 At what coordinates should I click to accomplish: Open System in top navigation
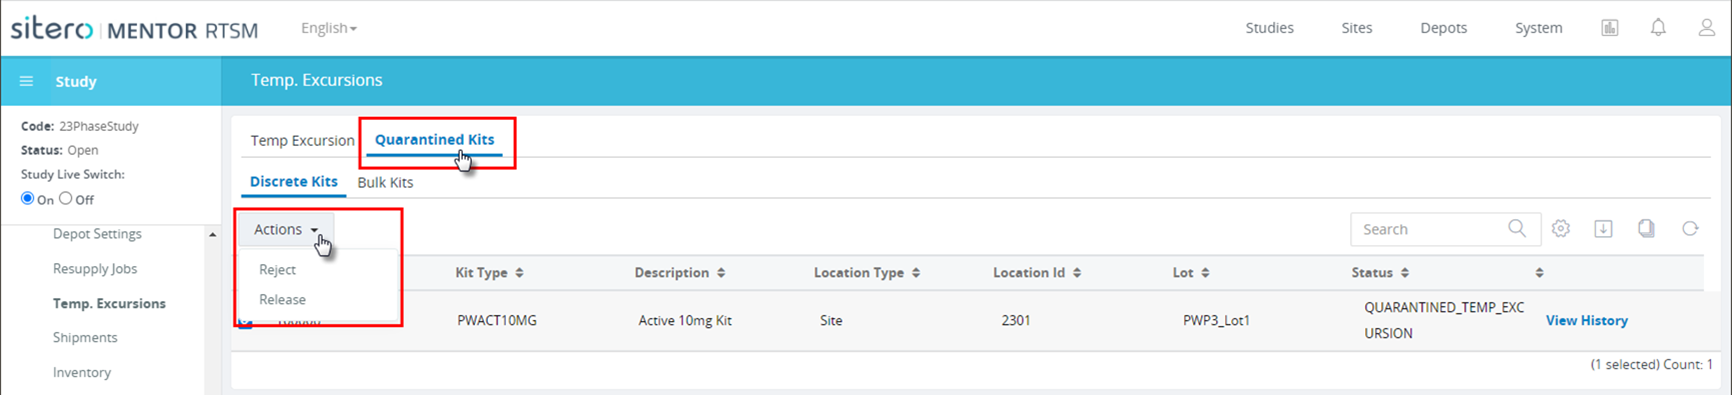[1538, 28]
